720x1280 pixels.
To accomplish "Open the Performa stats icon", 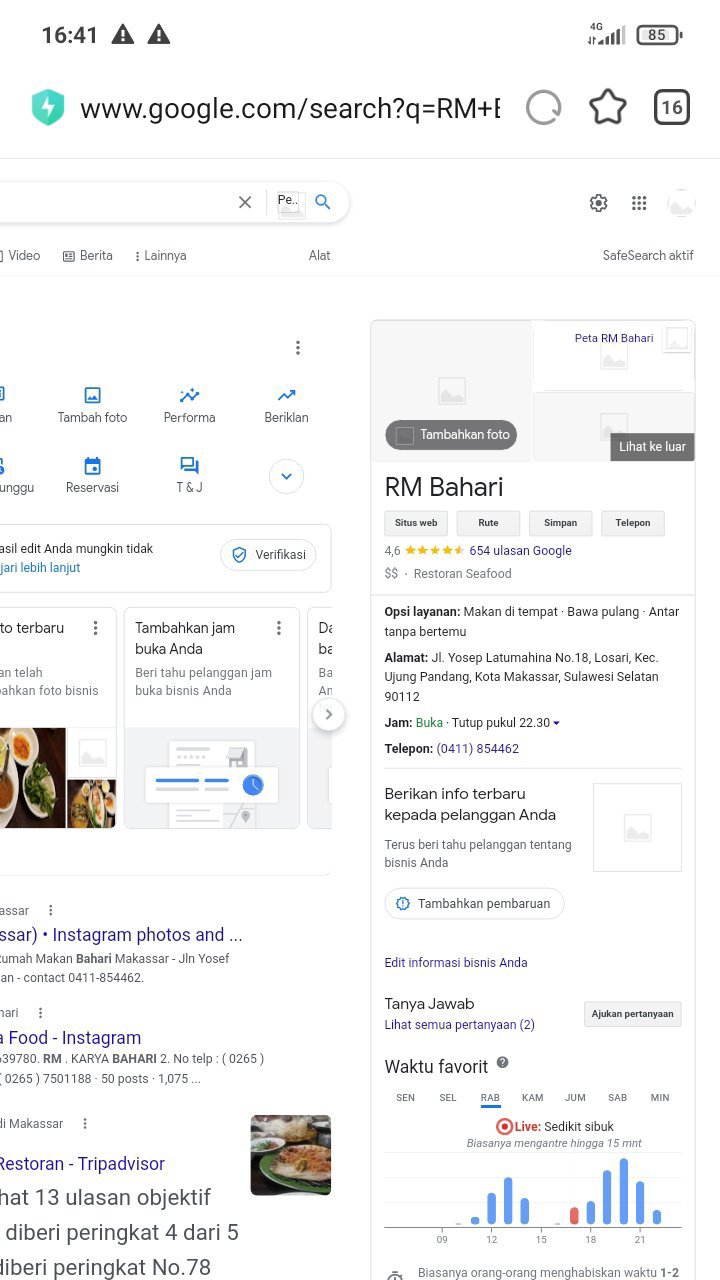I will coord(189,395).
